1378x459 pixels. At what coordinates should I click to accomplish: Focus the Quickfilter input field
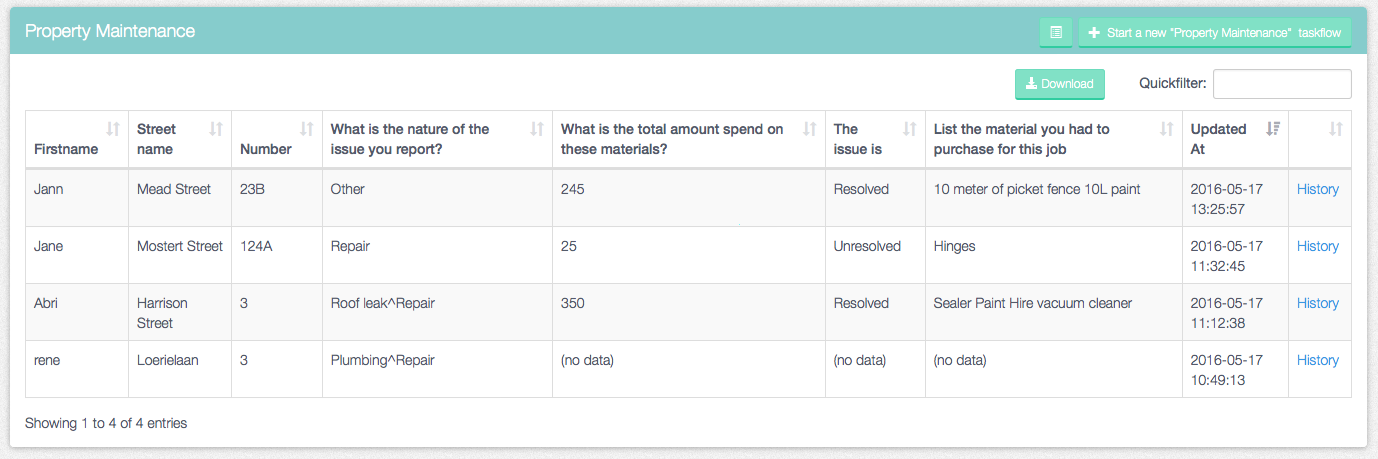coord(1282,84)
